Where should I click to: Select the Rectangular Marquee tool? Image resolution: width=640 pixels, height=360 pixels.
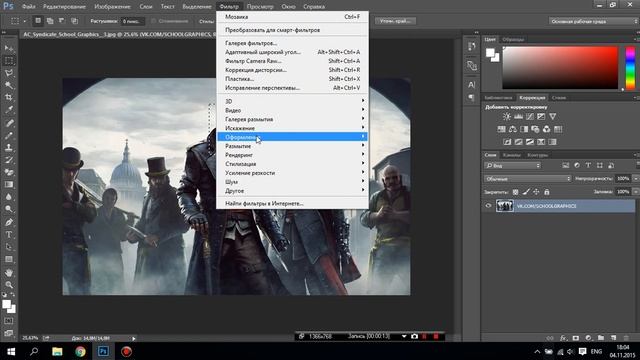coord(9,60)
